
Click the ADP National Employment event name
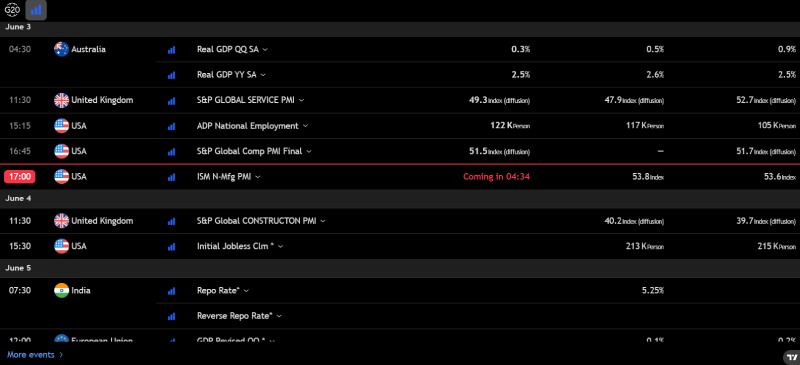click(247, 126)
